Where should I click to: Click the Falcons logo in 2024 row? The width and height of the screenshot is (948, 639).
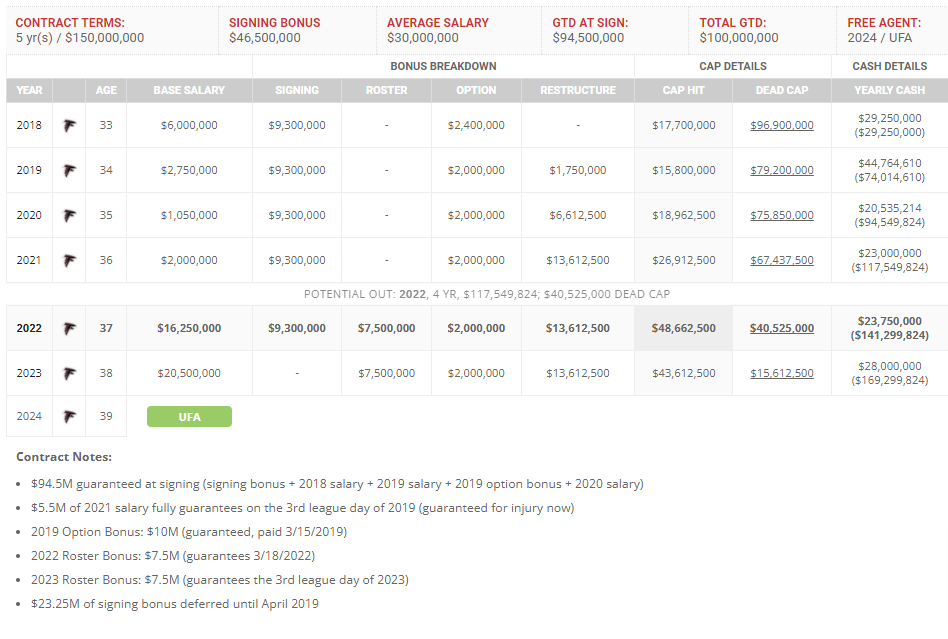click(70, 417)
